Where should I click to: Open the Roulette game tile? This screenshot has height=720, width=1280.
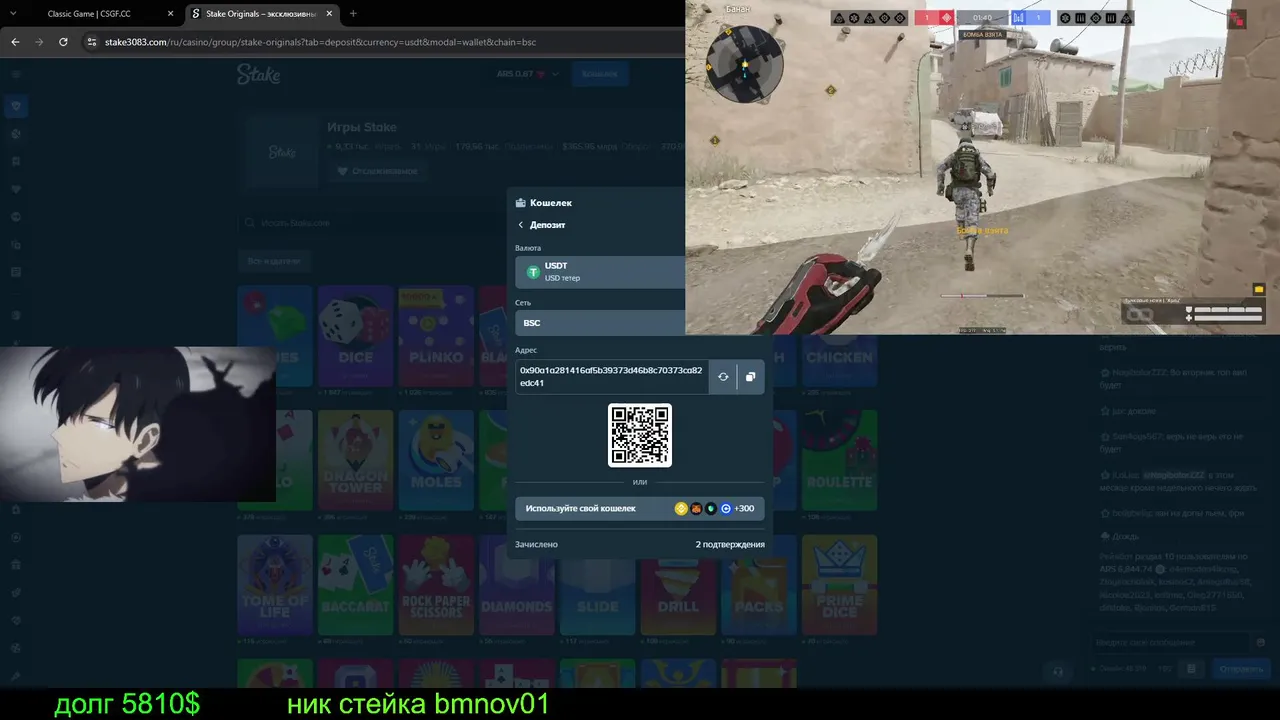[839, 460]
